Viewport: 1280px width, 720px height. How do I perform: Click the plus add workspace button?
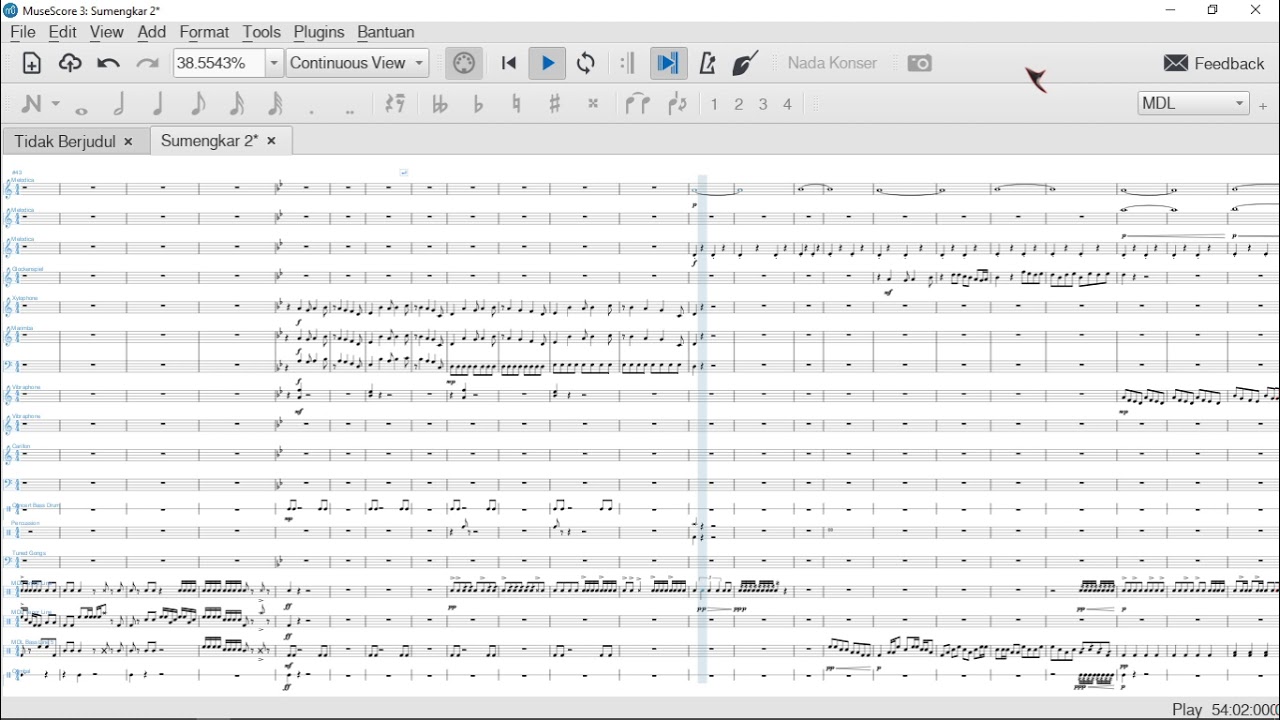pos(1264,106)
